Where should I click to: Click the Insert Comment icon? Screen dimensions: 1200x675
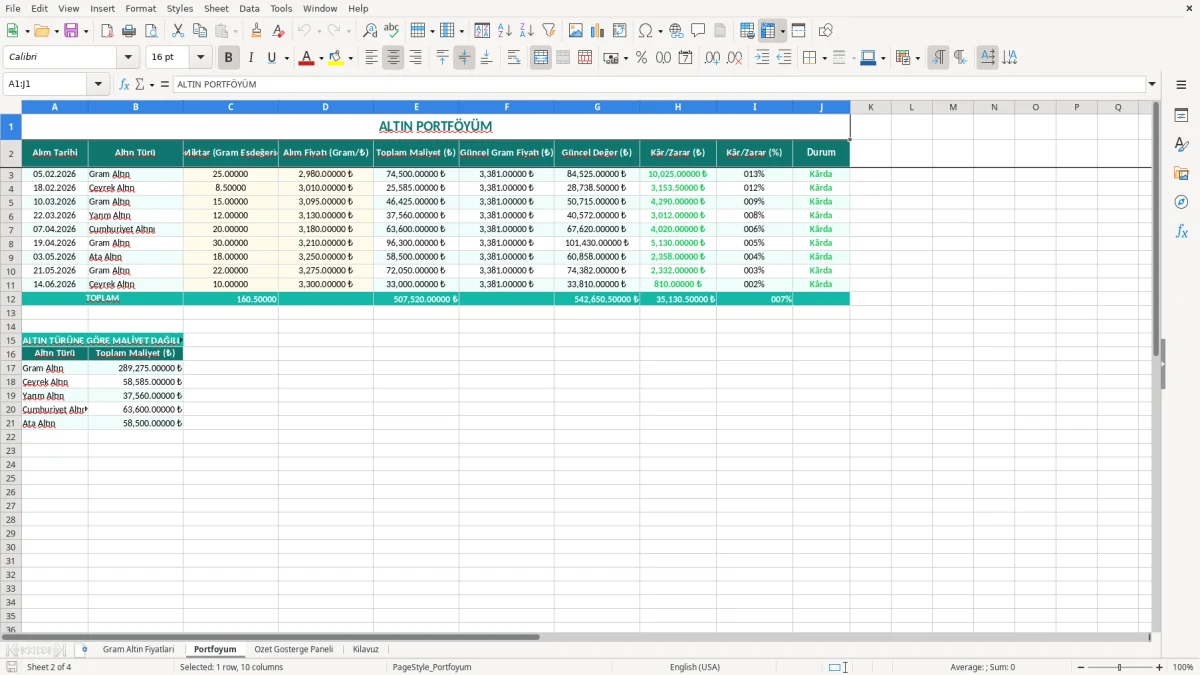tap(698, 31)
